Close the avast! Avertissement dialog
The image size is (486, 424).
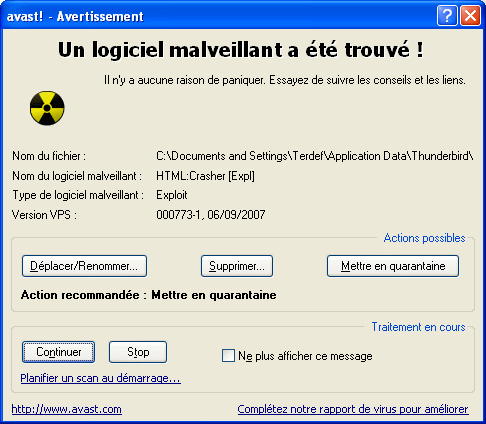[x=470, y=15]
